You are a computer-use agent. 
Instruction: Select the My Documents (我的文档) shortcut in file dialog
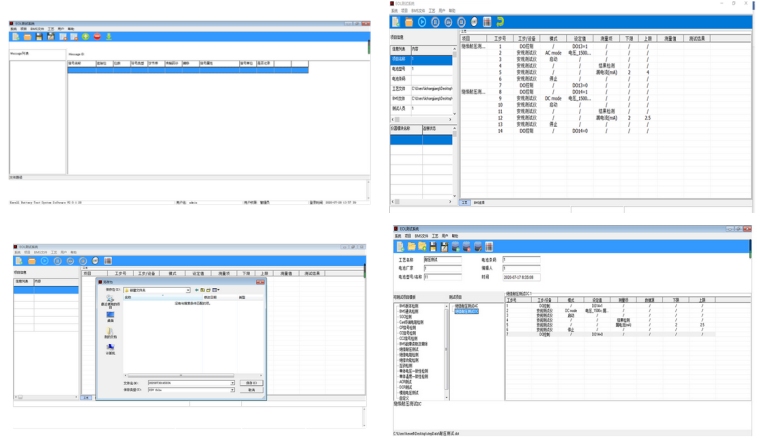[x=111, y=333]
